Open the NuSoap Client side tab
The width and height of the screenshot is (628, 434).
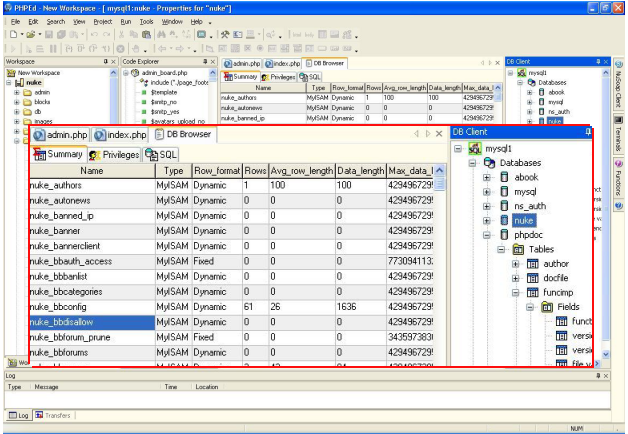tap(619, 84)
